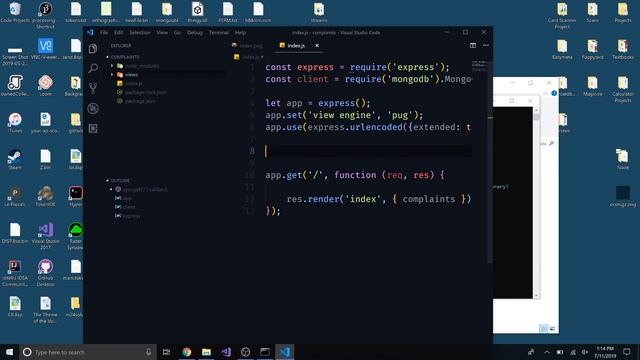640x360 pixels.
Task: Click the Split Editor icon
Action: [473, 45]
